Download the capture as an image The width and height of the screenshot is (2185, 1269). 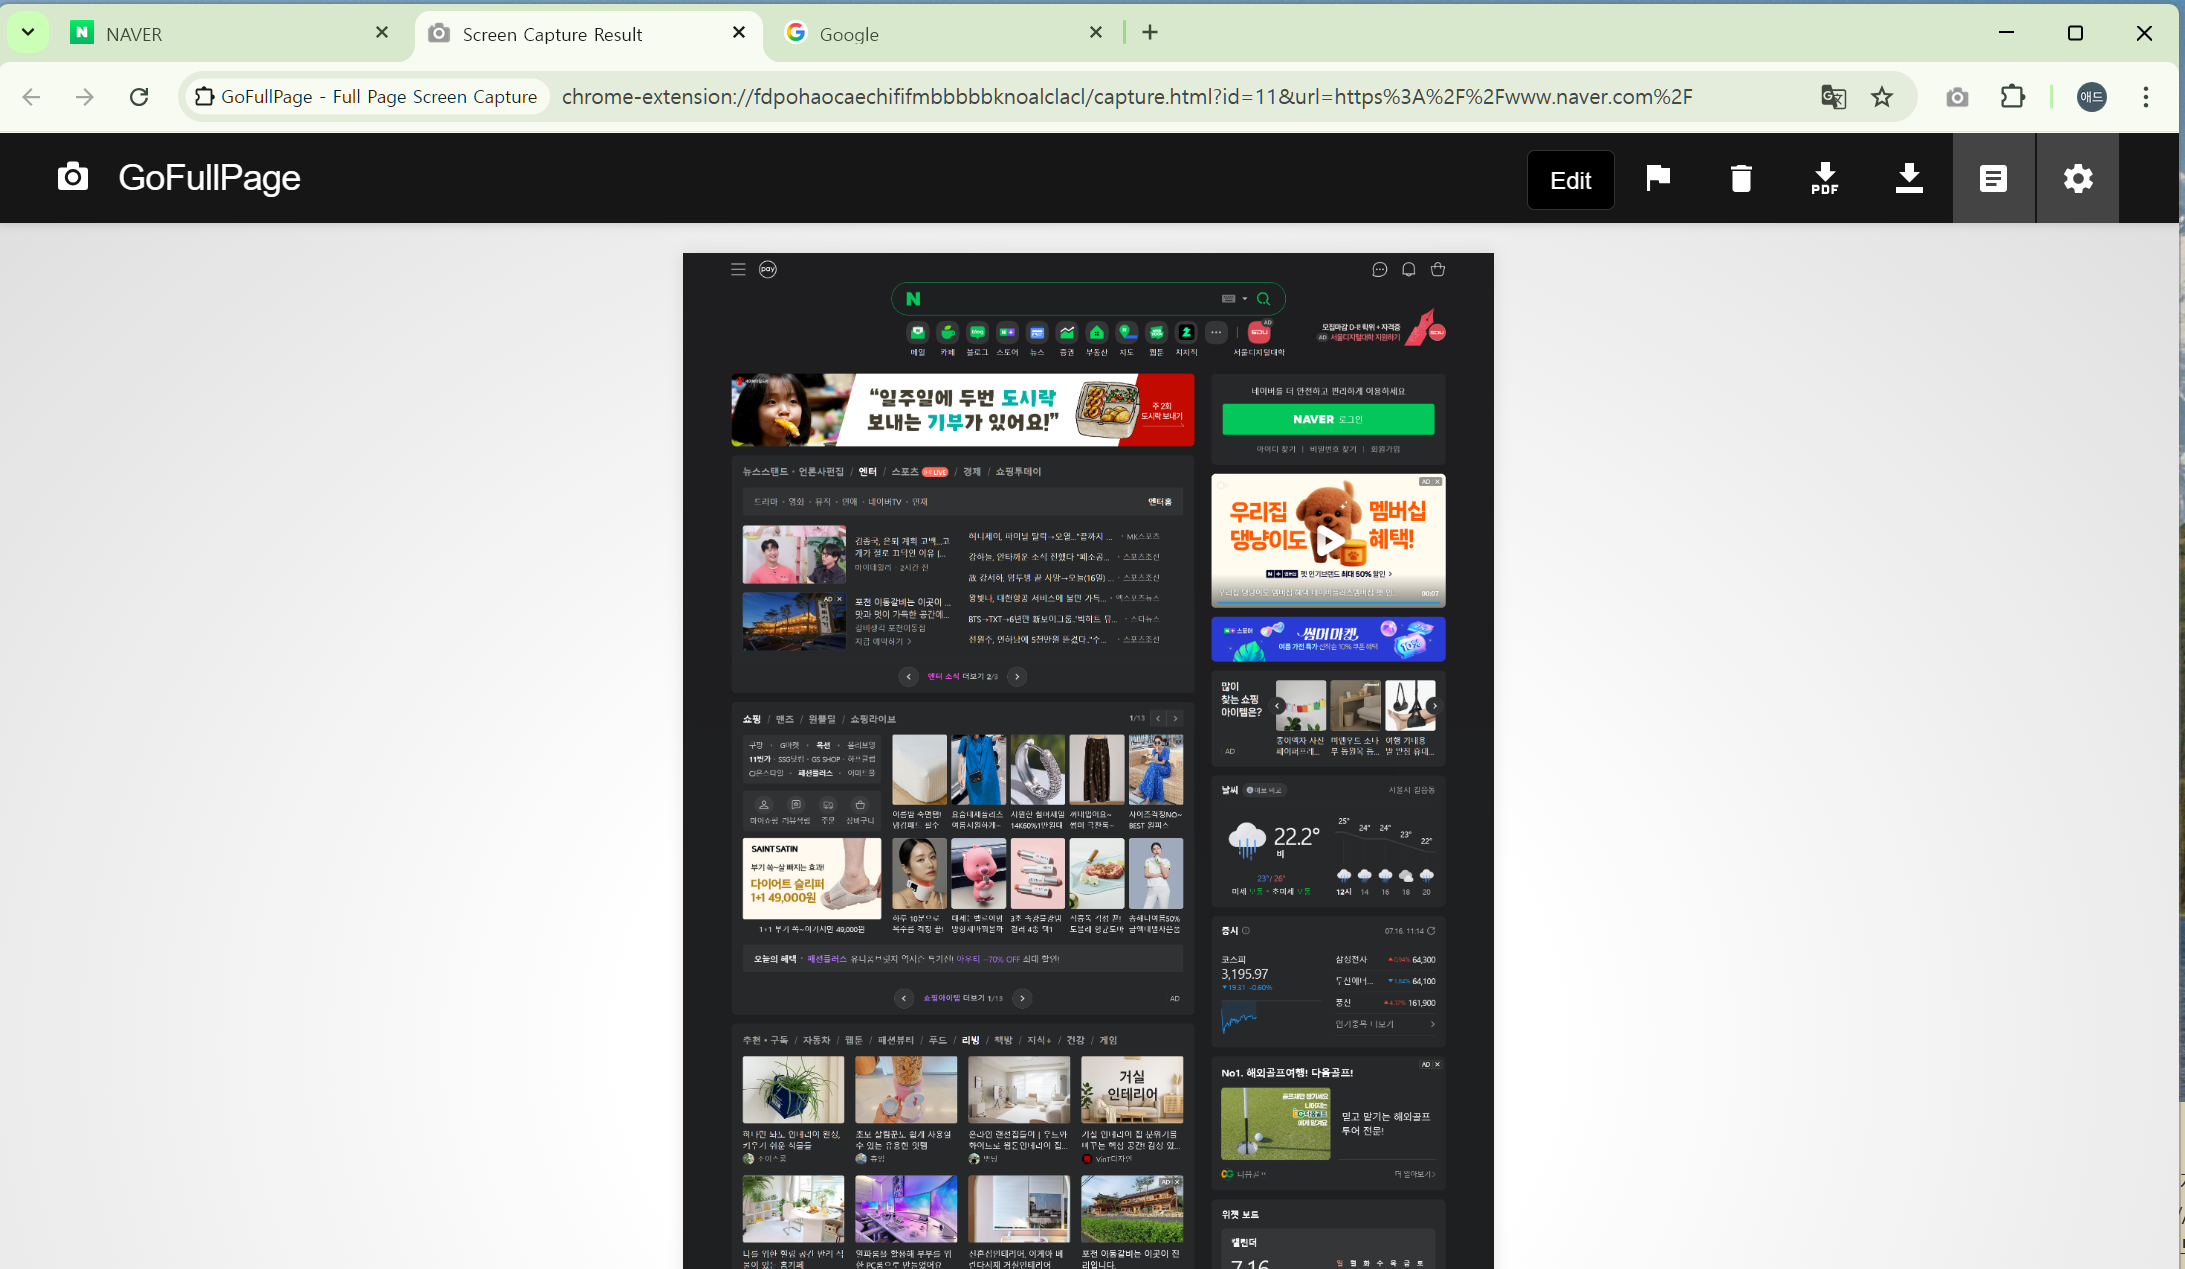[x=1909, y=178]
